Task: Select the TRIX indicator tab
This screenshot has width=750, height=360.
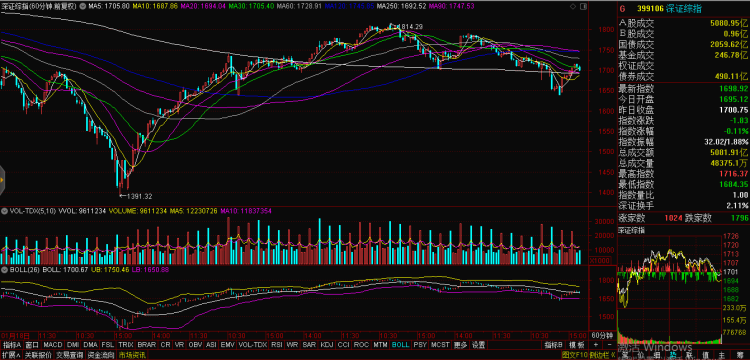Action: (126, 345)
